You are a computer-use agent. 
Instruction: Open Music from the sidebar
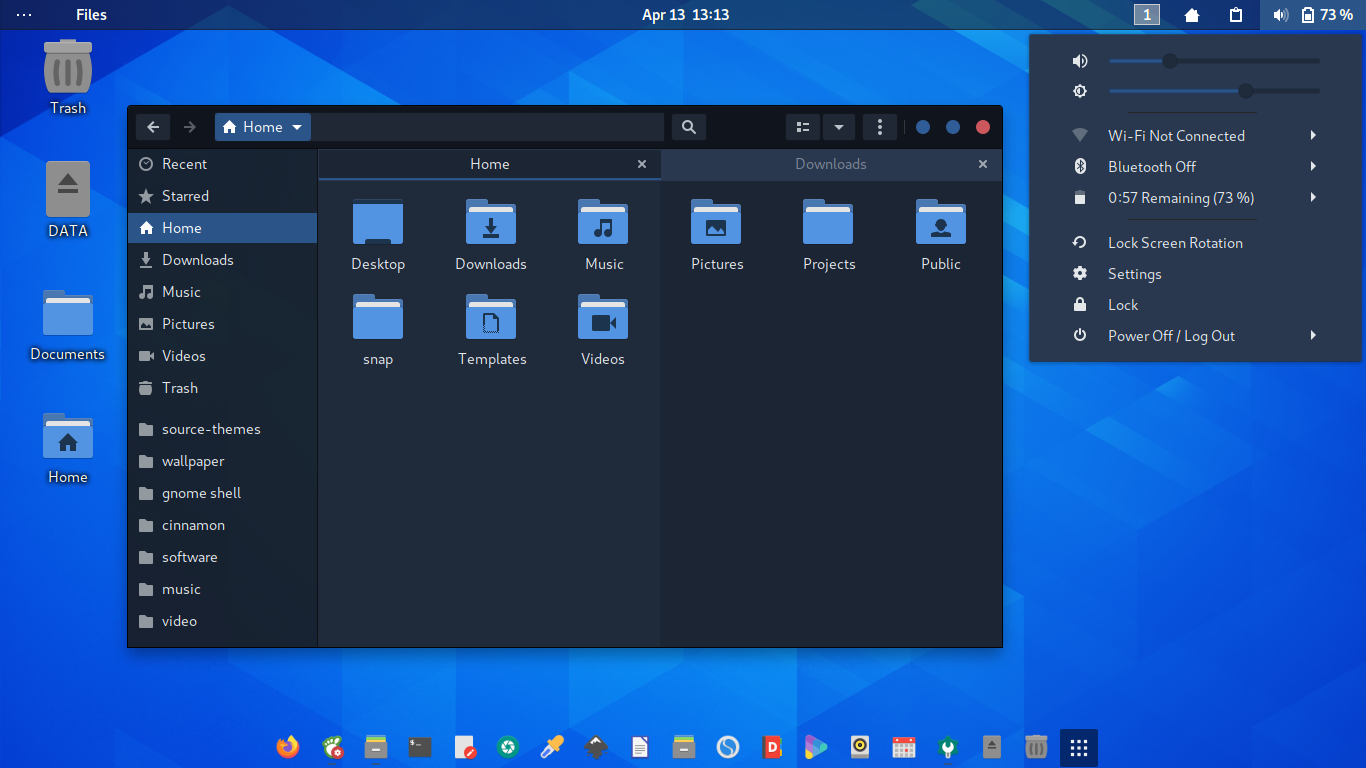[222, 292]
